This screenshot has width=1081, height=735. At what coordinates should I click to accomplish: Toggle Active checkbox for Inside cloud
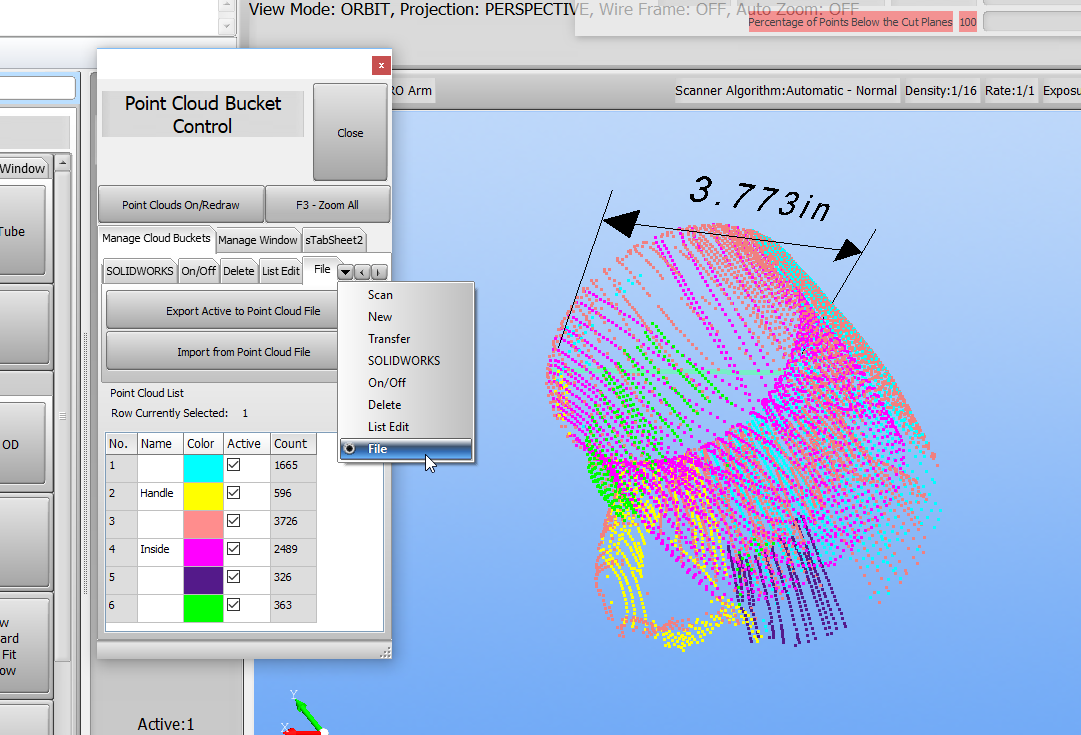pos(233,549)
